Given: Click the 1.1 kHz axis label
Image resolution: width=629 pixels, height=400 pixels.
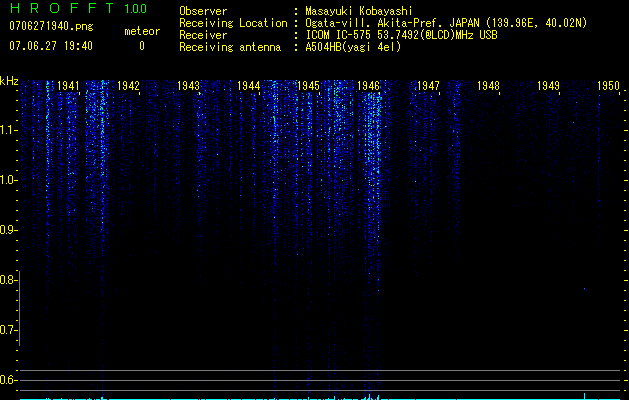Looking at the screenshot, I should click(7, 130).
